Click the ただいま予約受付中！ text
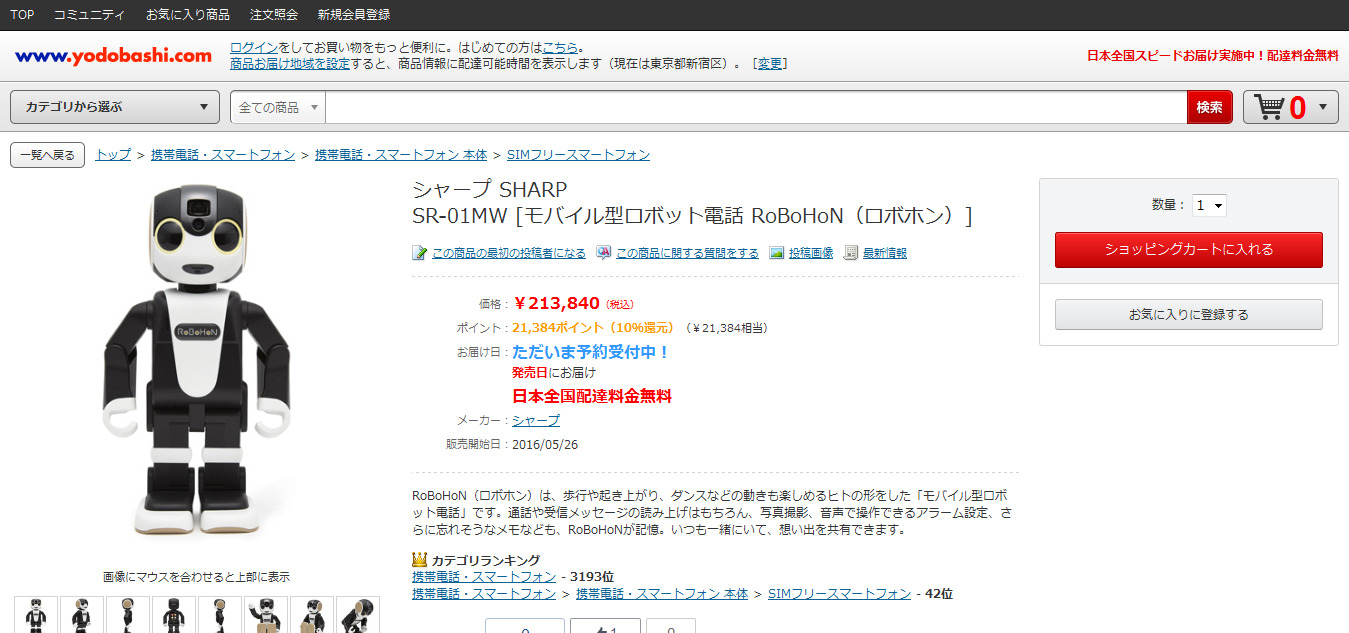 click(x=591, y=352)
